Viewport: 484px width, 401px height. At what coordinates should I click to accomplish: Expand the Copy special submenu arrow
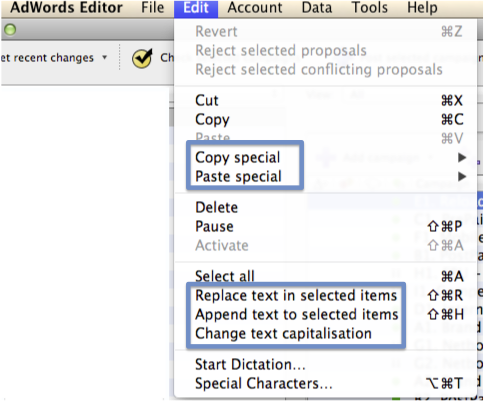pos(462,157)
